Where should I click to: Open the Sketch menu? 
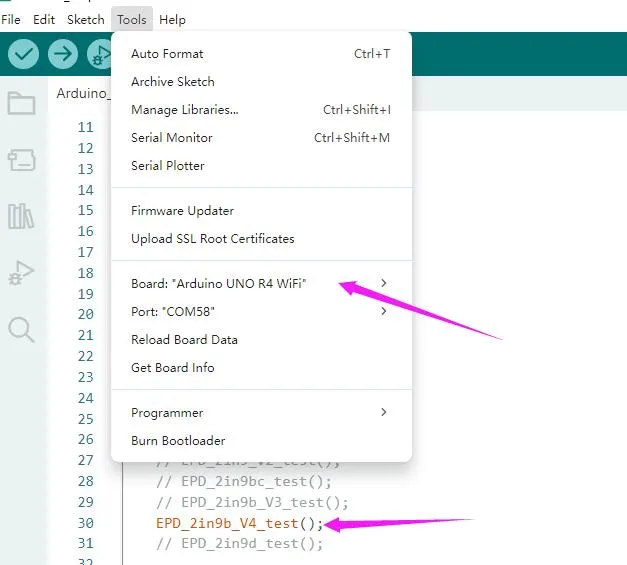pos(86,20)
